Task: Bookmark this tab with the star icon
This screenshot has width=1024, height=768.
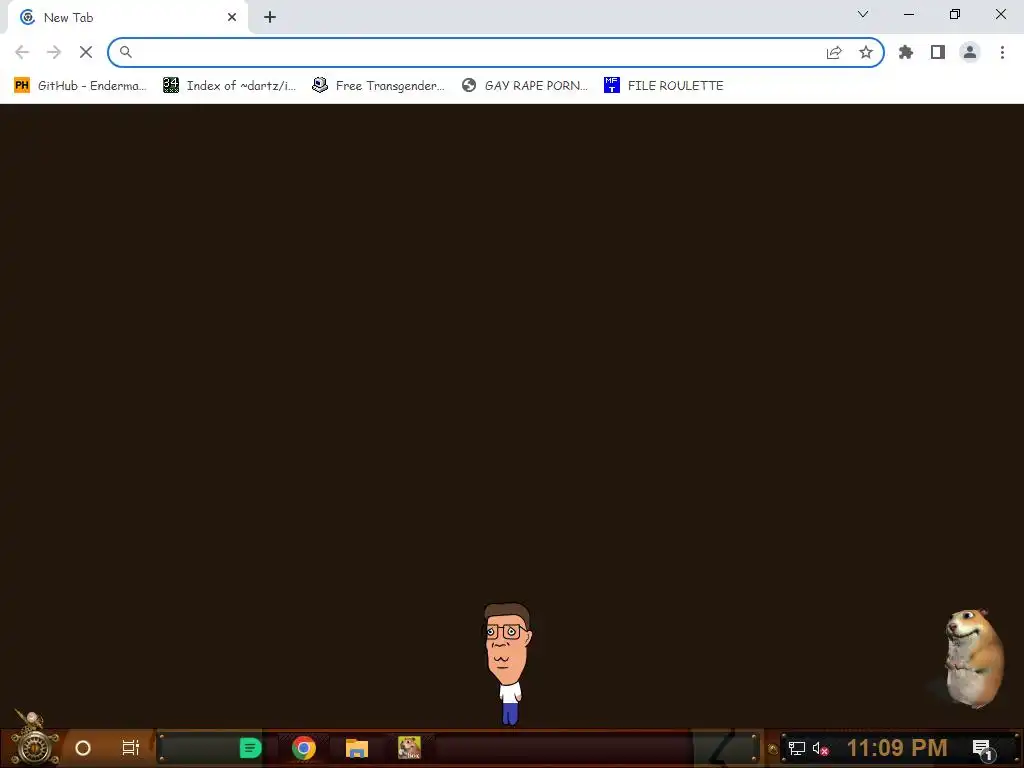Action: pos(866,52)
